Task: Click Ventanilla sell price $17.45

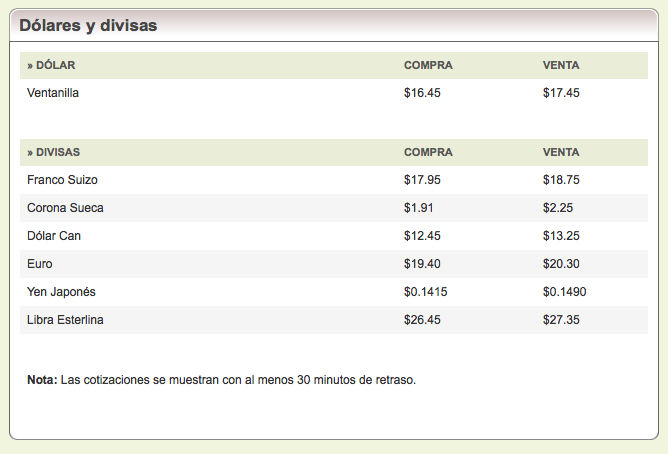Action: coord(561,93)
